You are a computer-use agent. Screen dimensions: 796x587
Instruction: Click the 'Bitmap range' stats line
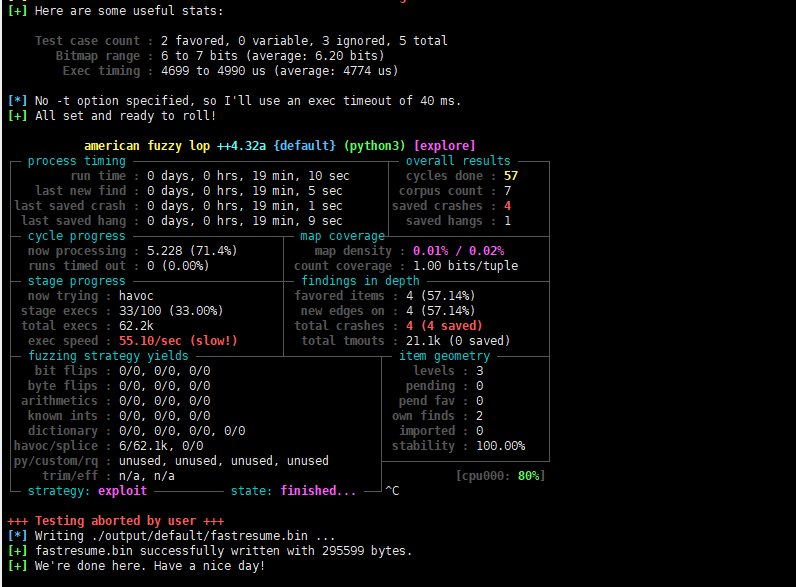pos(220,56)
